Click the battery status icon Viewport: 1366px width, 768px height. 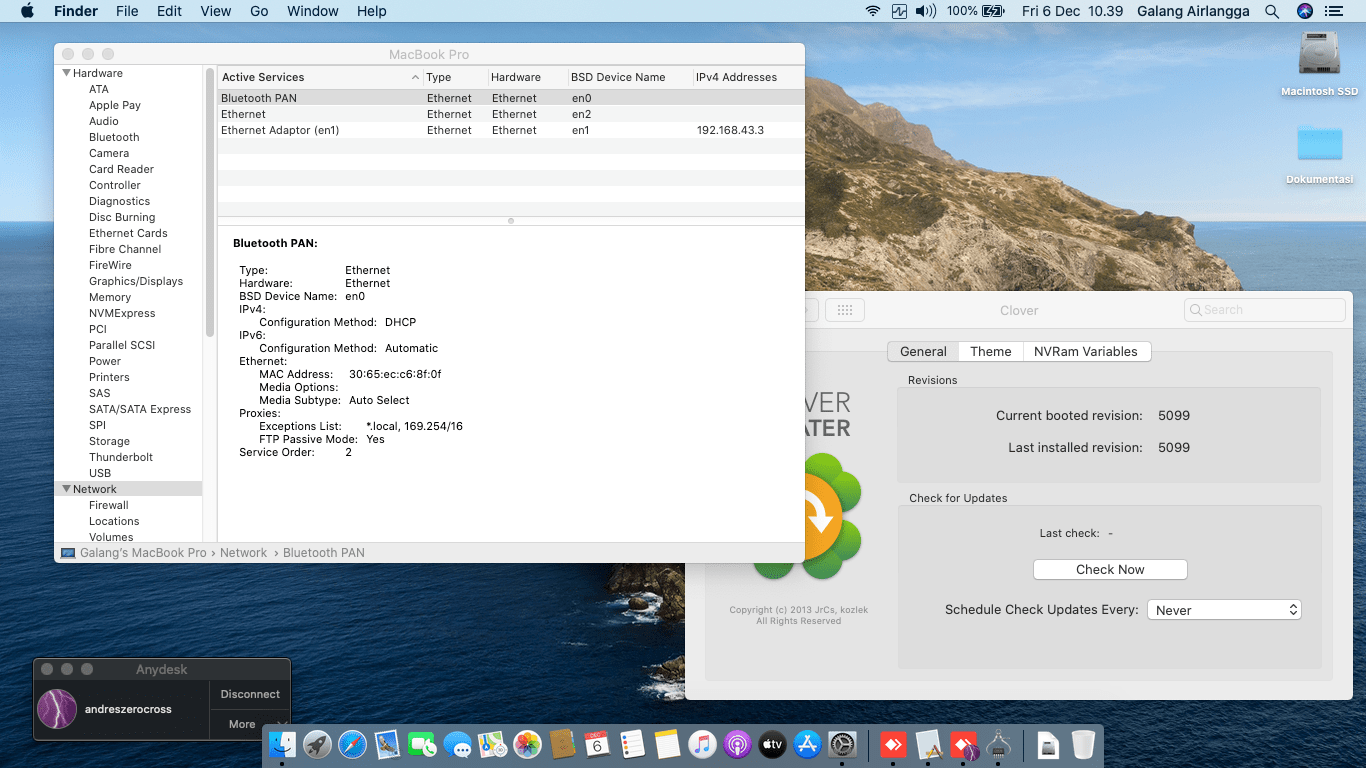click(x=993, y=11)
